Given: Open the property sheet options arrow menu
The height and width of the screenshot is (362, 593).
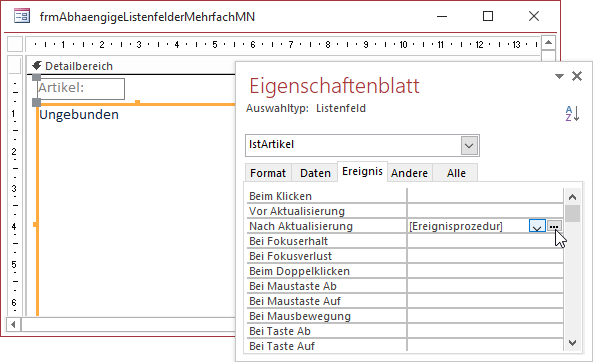Looking at the screenshot, I should [559, 76].
